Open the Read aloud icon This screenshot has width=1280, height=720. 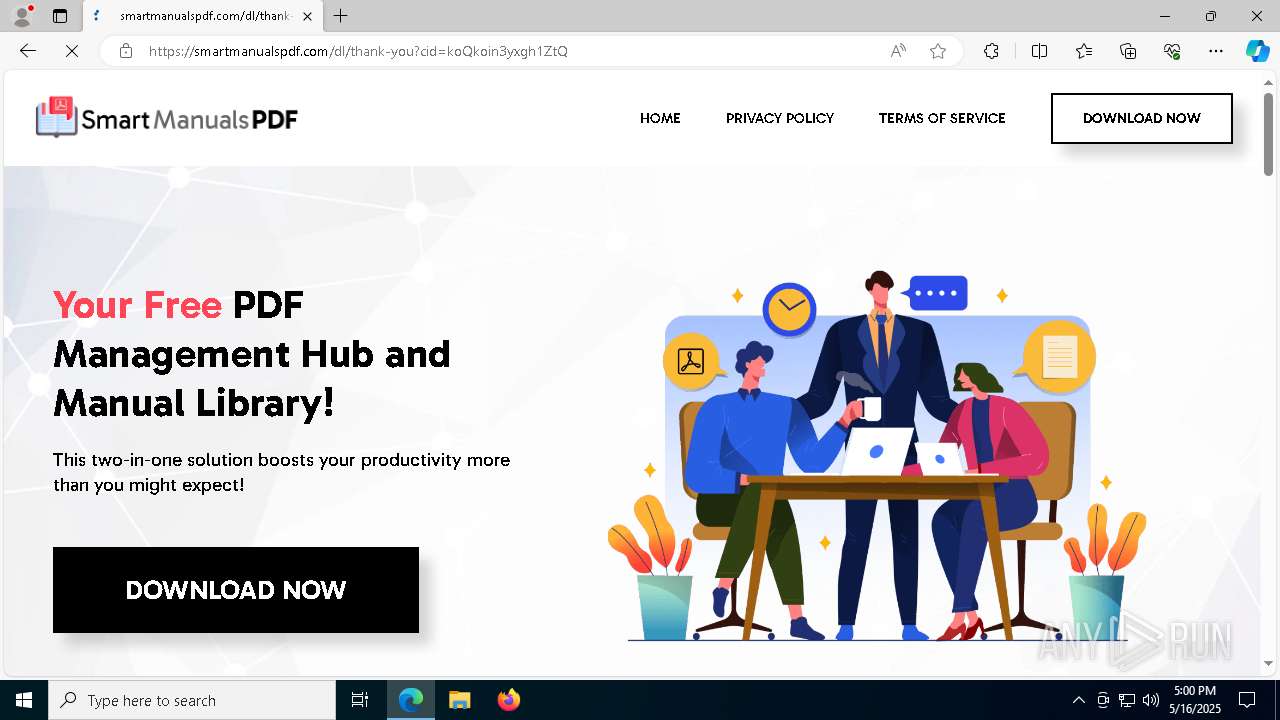[x=898, y=51]
